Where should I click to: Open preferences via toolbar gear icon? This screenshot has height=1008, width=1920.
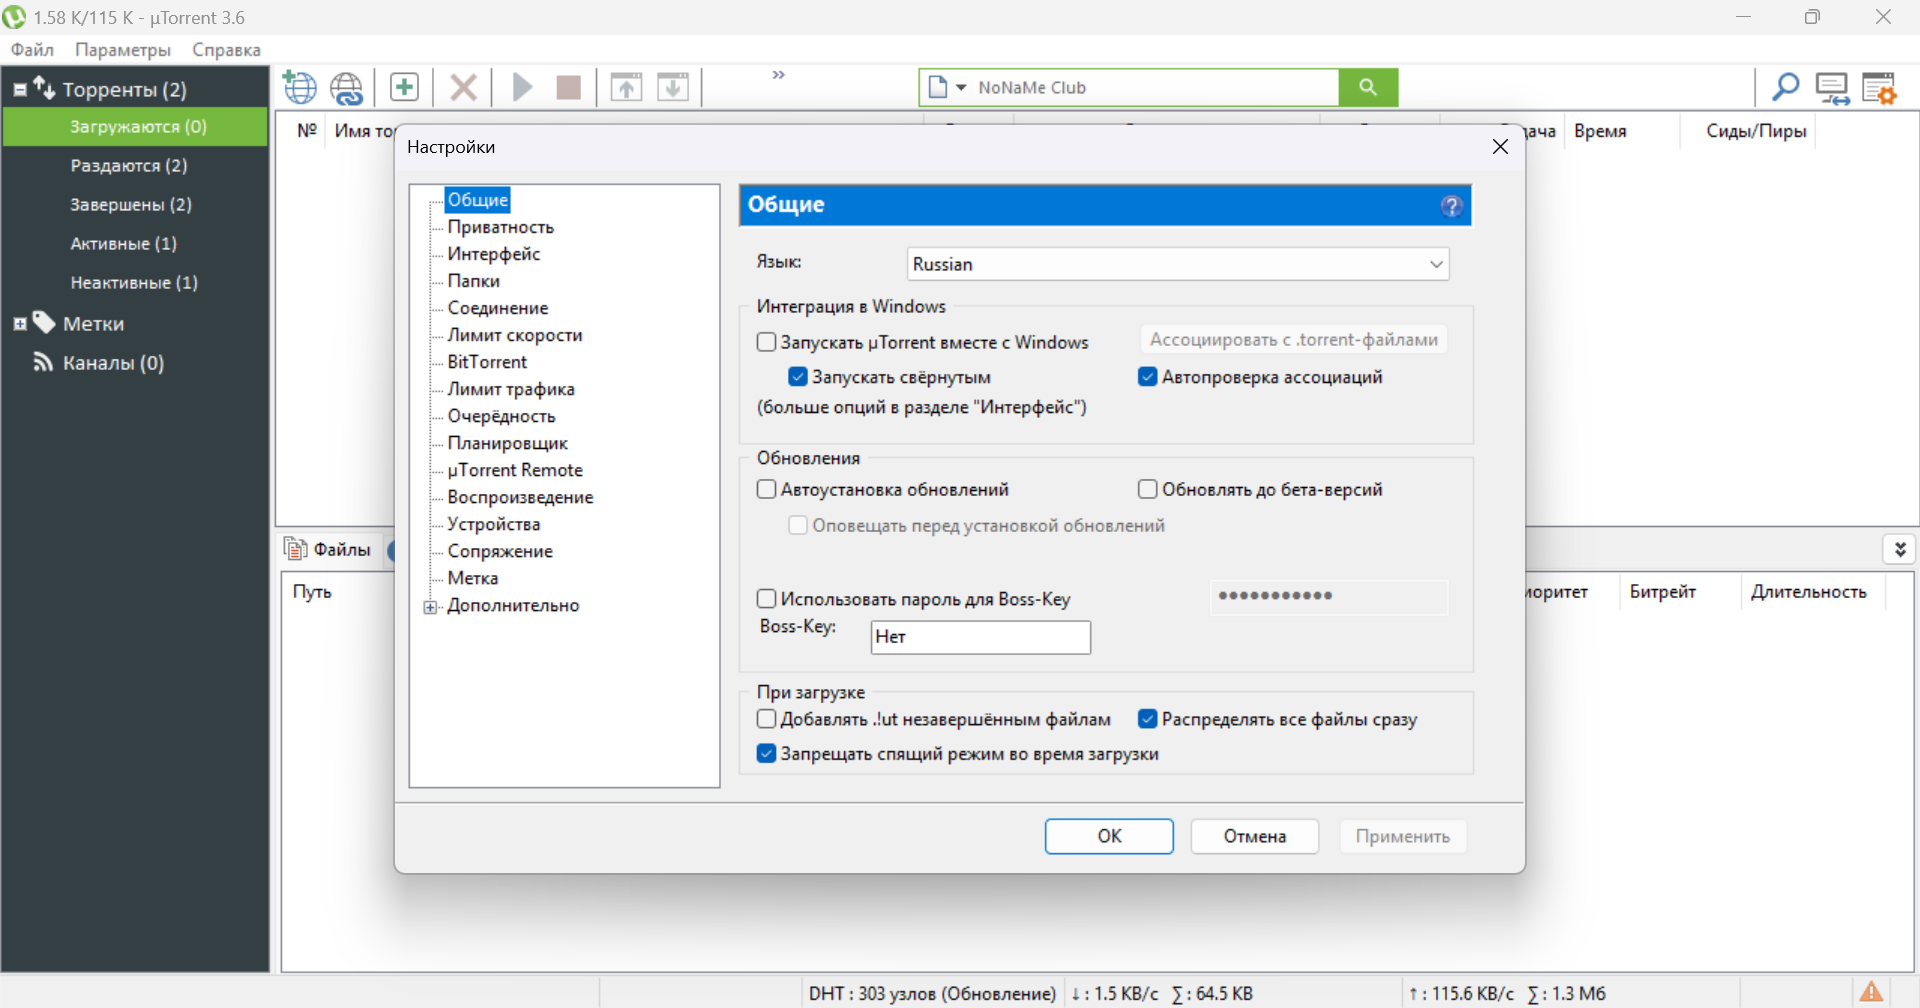pyautogui.click(x=1879, y=88)
